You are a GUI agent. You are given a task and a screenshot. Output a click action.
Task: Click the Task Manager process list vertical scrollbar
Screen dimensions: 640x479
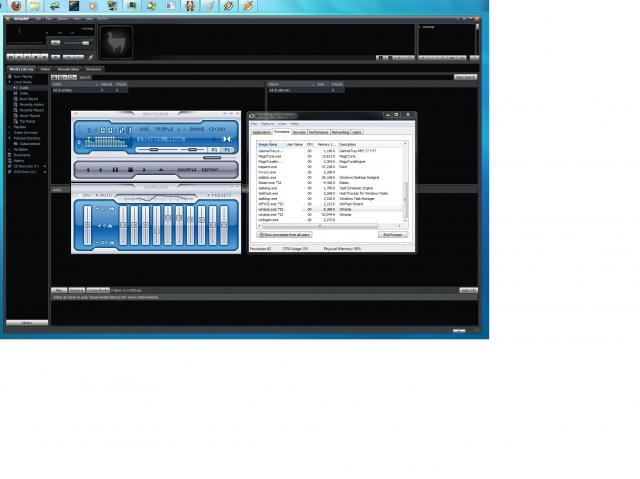[405, 182]
